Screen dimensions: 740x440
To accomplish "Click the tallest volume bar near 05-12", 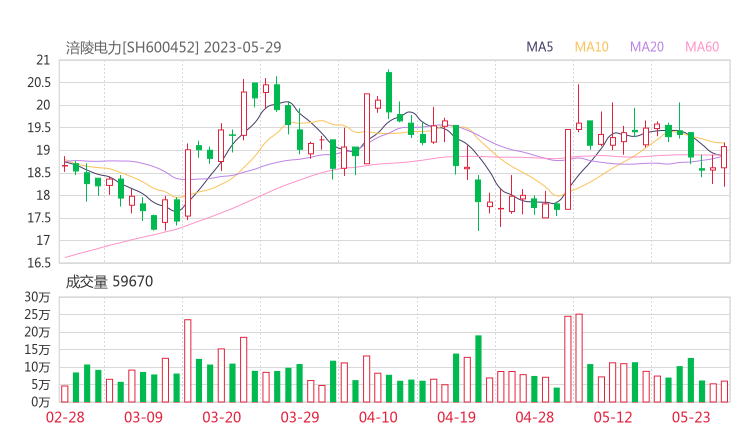I will point(579,358).
